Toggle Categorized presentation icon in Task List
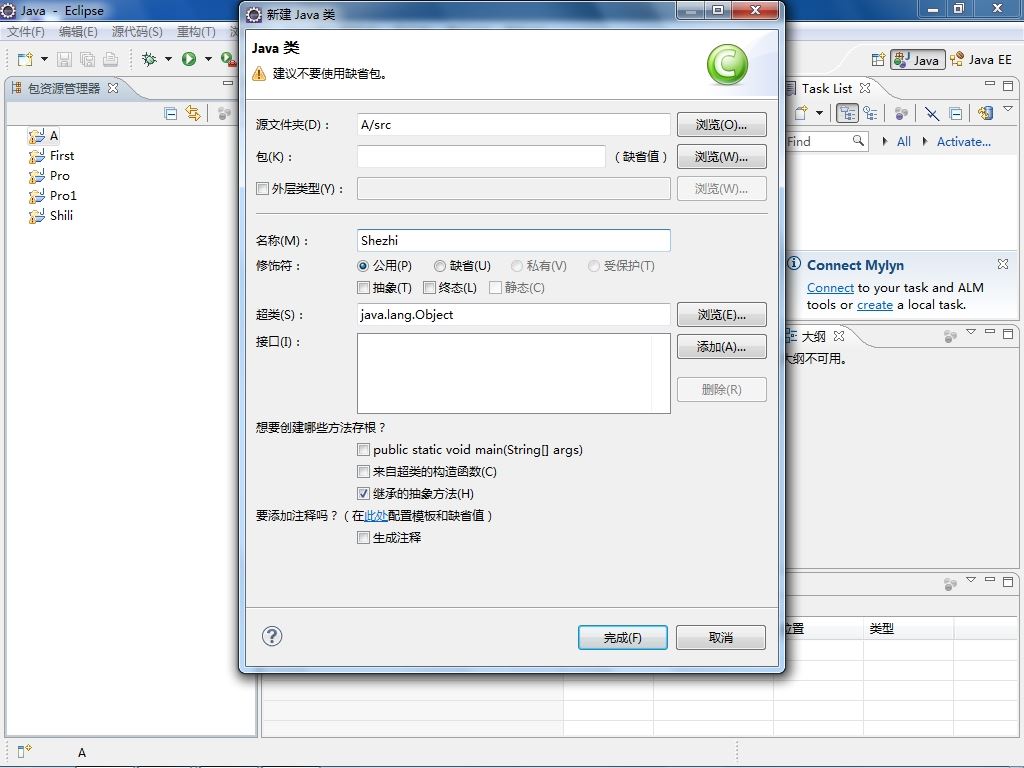The width and height of the screenshot is (1024, 768). (x=847, y=114)
